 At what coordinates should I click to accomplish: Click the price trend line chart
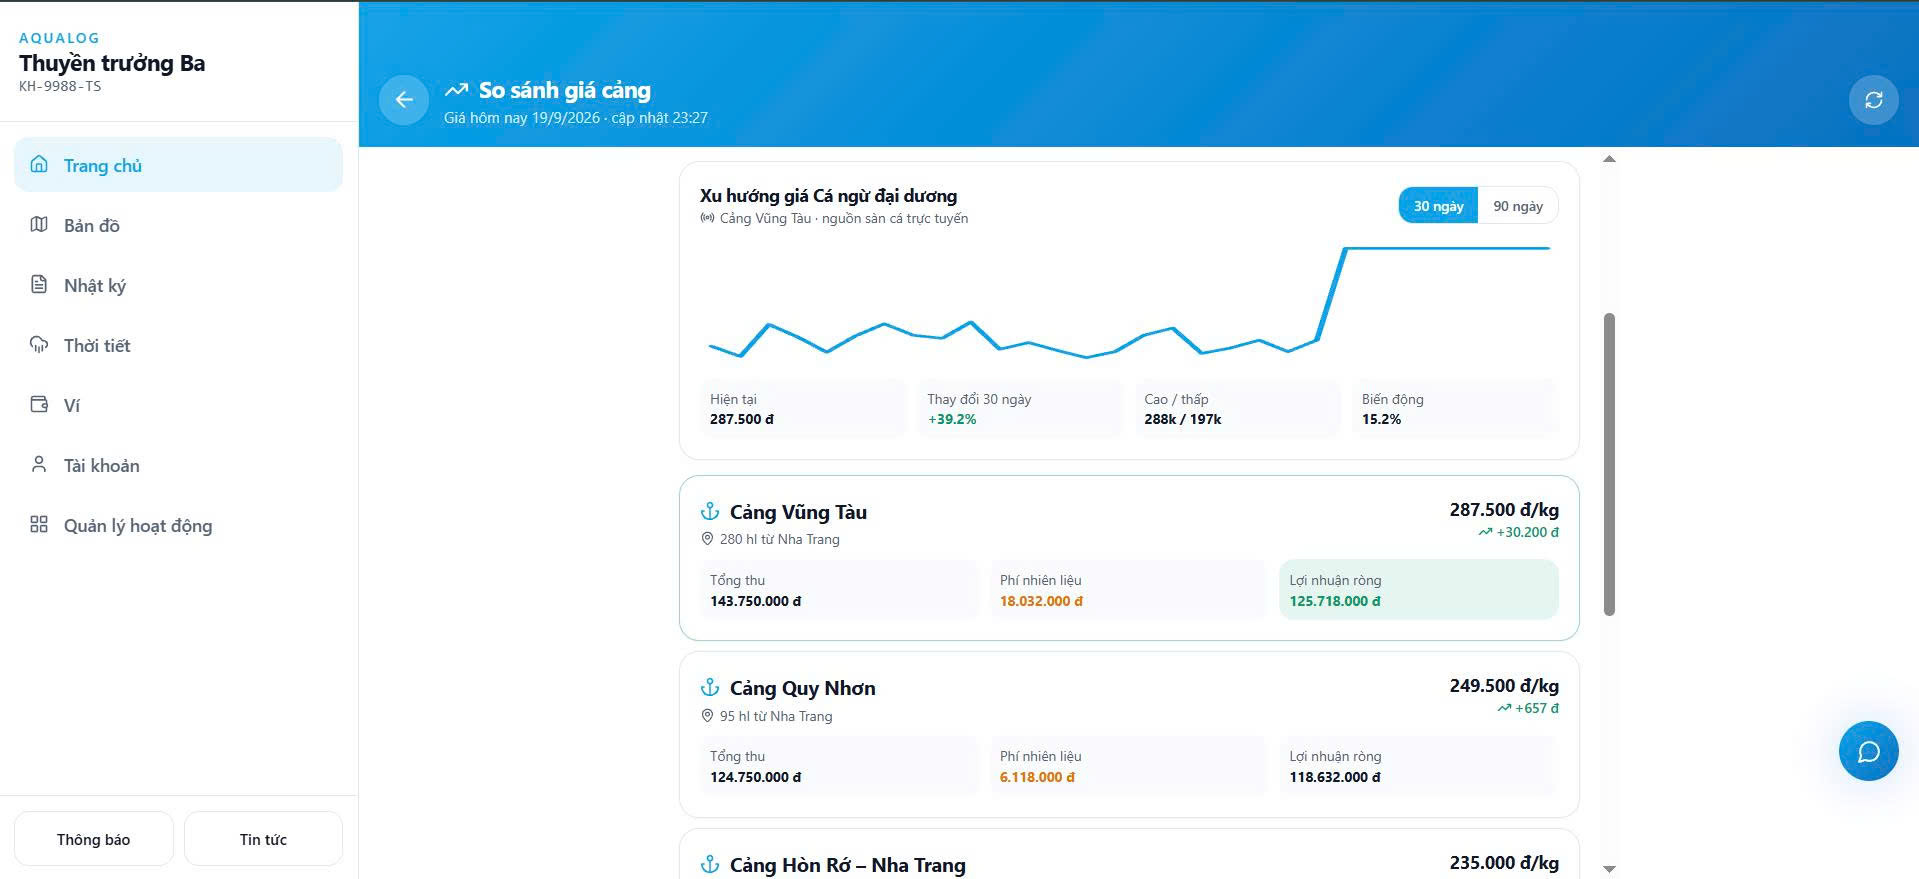click(x=1129, y=302)
